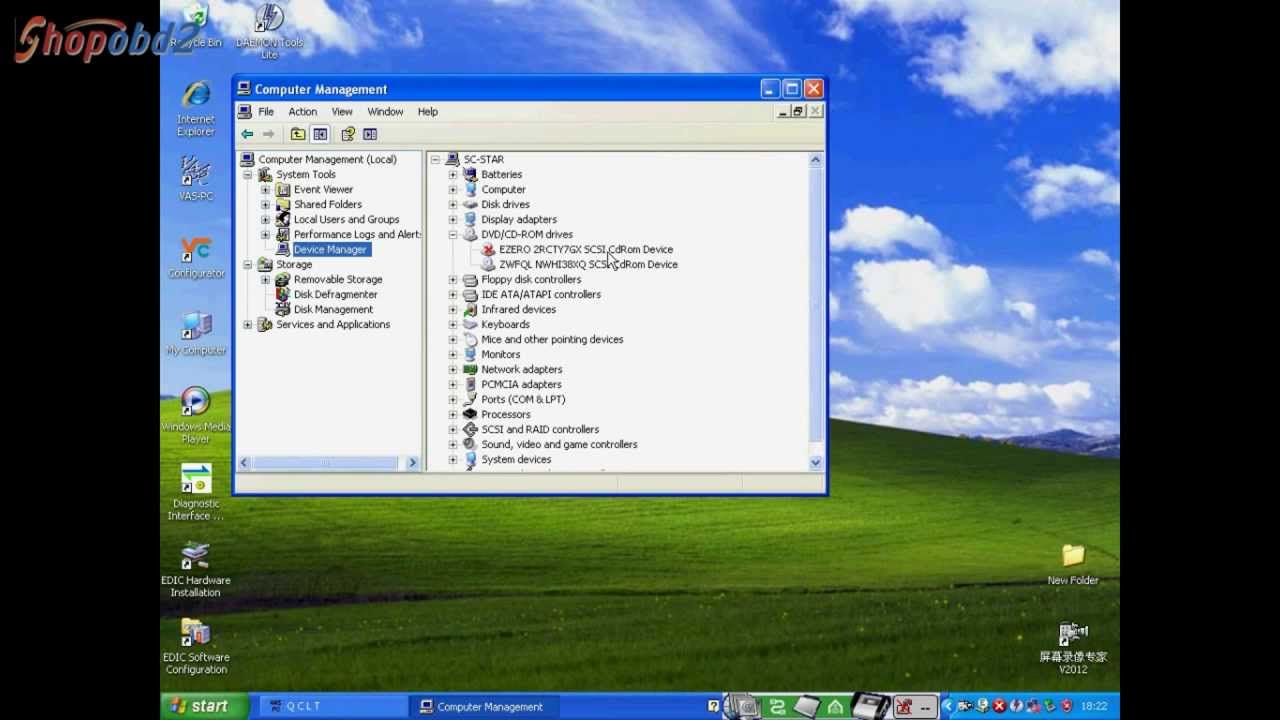This screenshot has width=1280, height=720.
Task: Click the Start button
Action: click(204, 706)
